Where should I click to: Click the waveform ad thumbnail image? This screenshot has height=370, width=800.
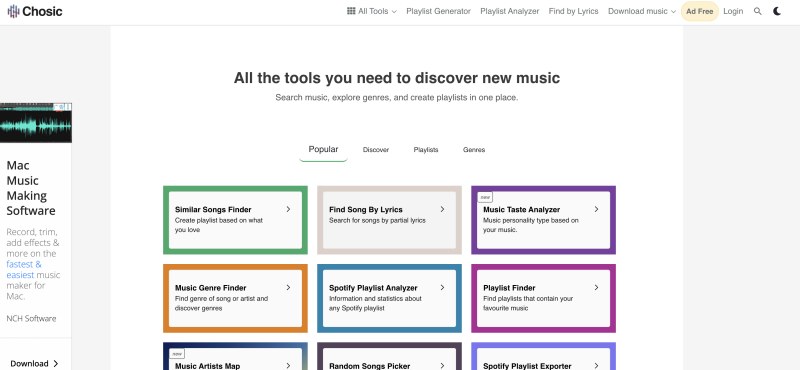(x=36, y=122)
